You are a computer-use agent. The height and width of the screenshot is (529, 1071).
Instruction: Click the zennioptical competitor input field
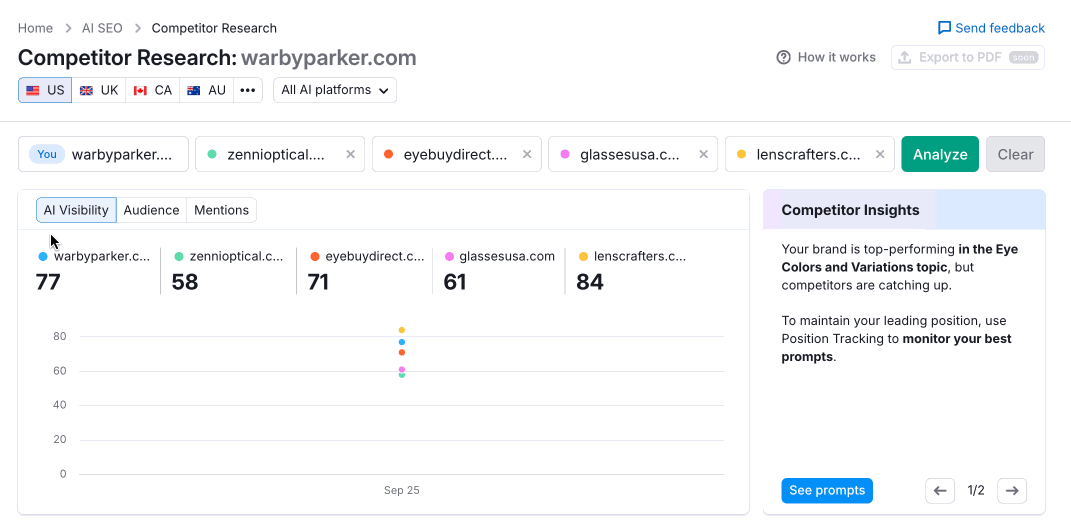pyautogui.click(x=280, y=154)
